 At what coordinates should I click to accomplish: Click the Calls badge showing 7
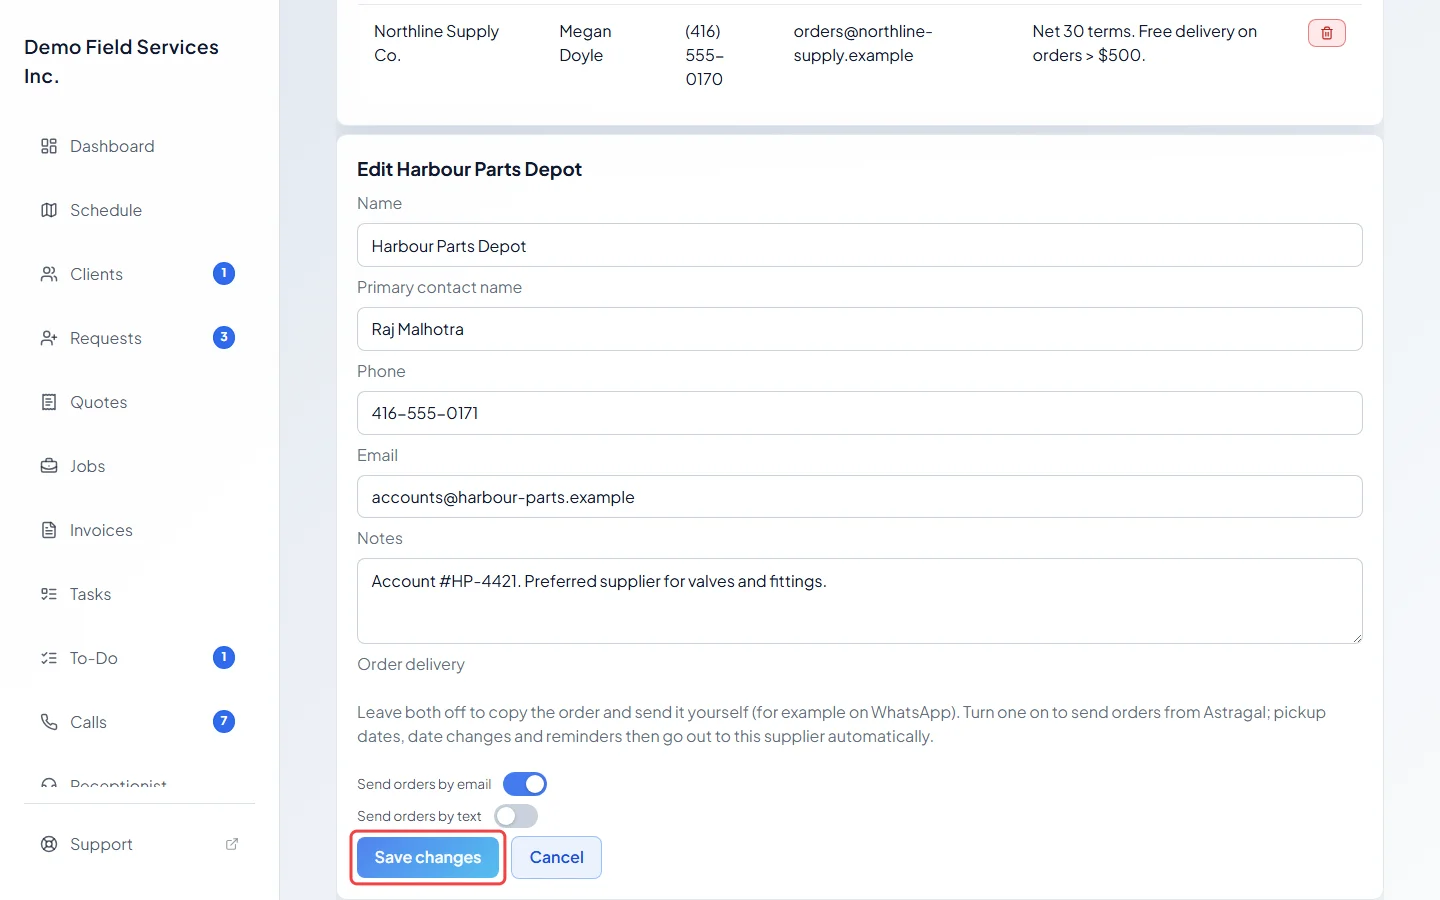click(x=224, y=721)
